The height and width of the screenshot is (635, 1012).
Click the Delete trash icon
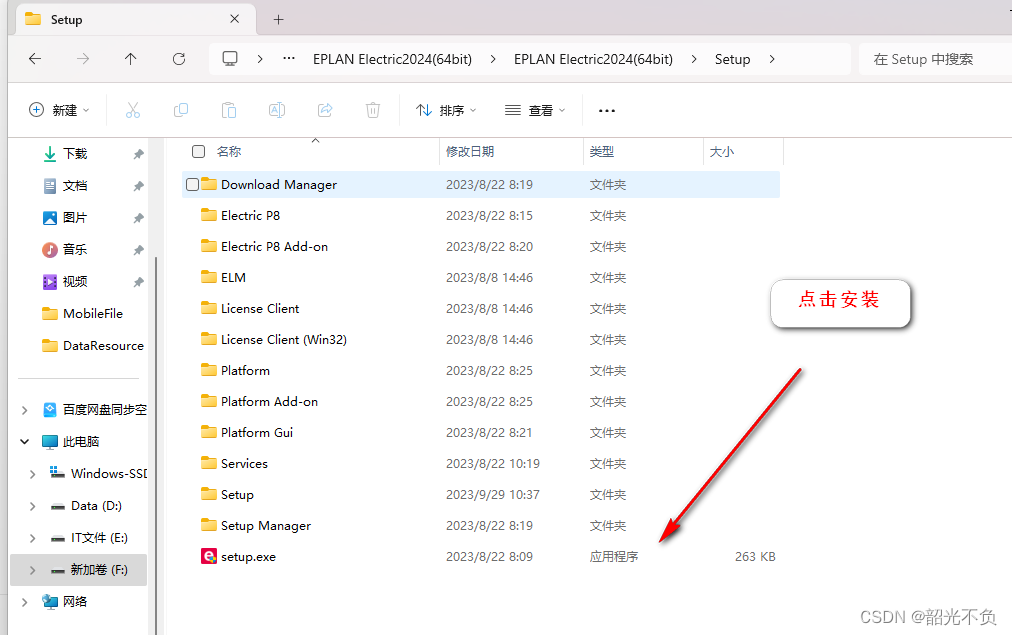pyautogui.click(x=372, y=110)
